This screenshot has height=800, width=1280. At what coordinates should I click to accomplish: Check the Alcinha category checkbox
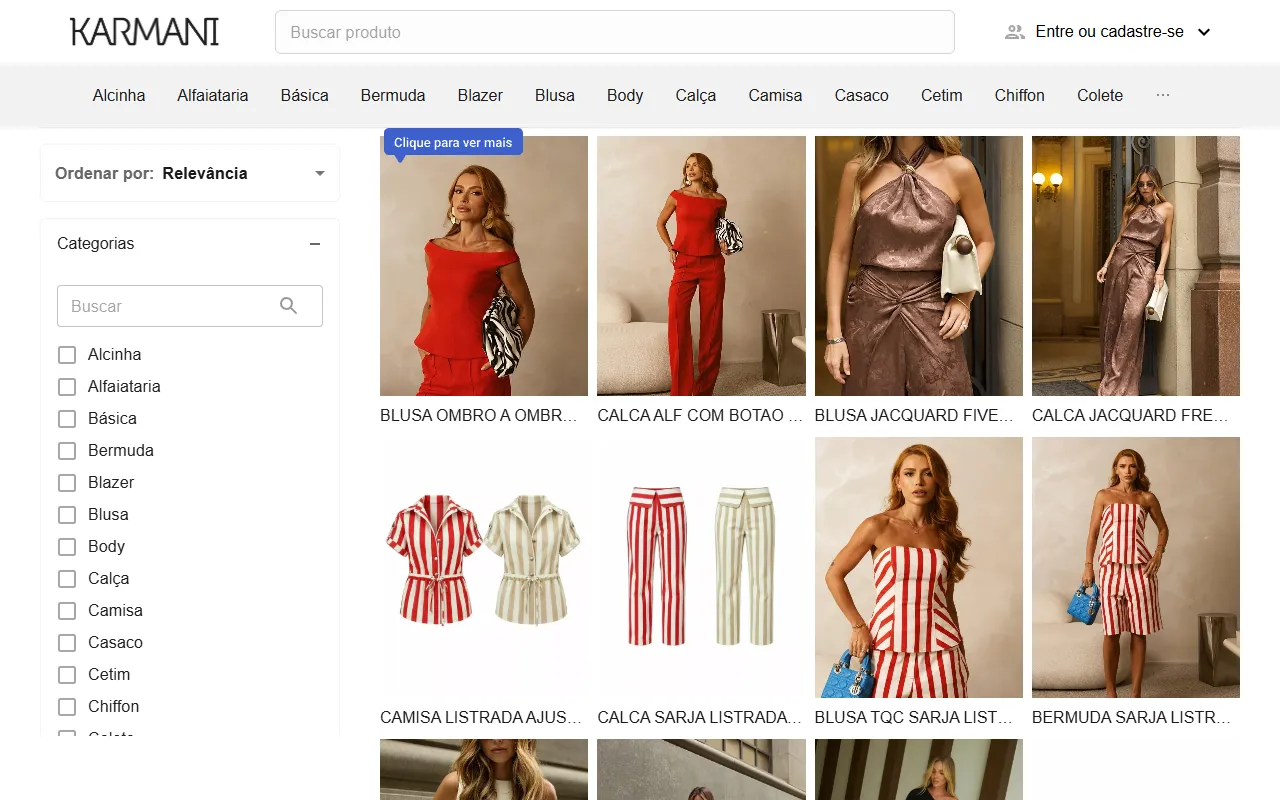[x=67, y=355]
